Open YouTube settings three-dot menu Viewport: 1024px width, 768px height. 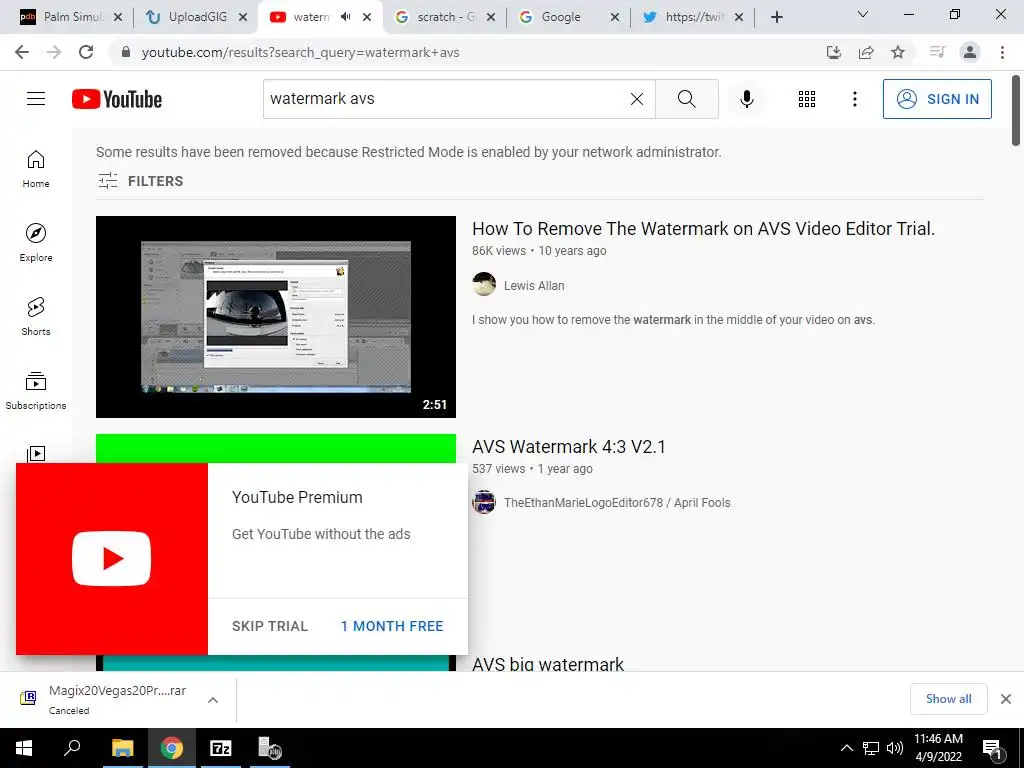tap(854, 99)
